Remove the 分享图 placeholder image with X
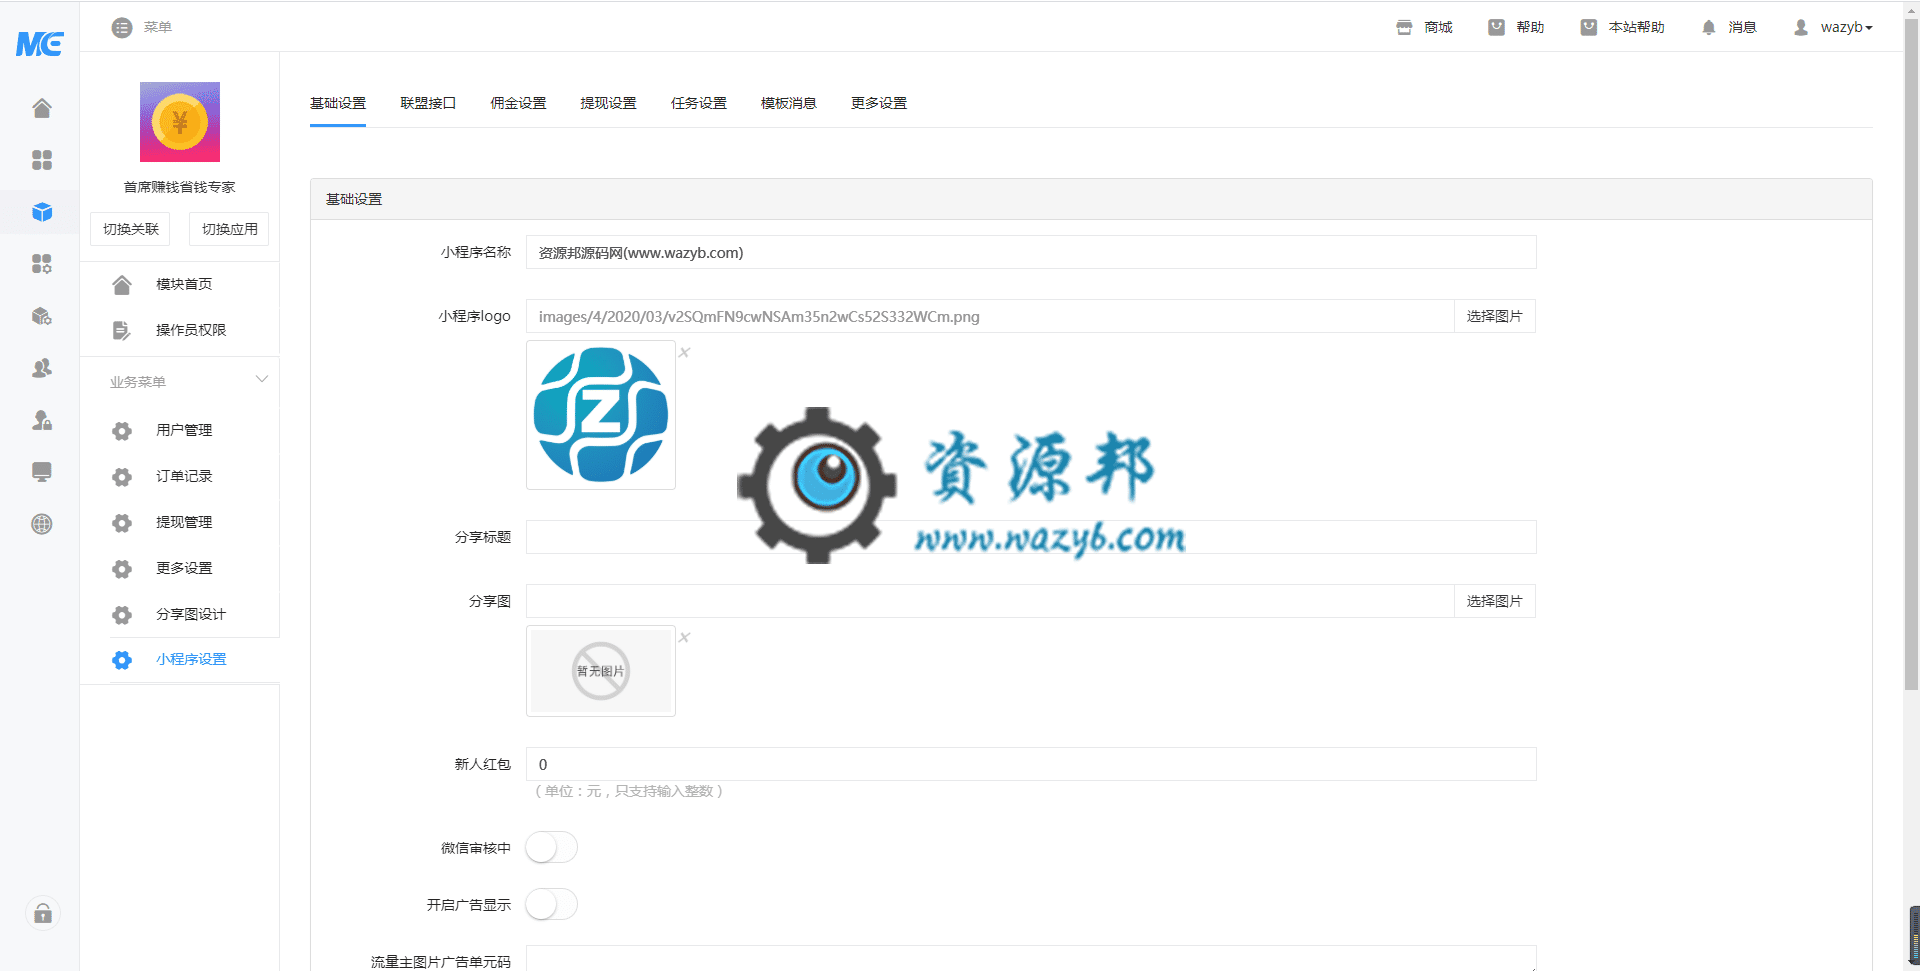The width and height of the screenshot is (1920, 971). (x=685, y=637)
